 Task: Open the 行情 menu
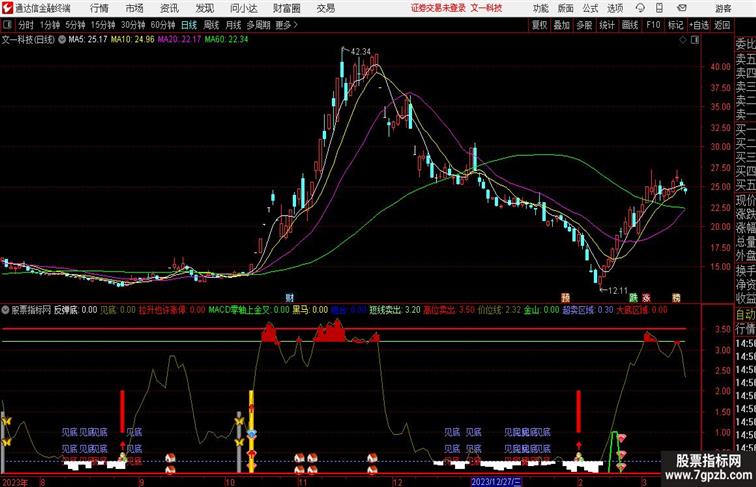click(99, 8)
